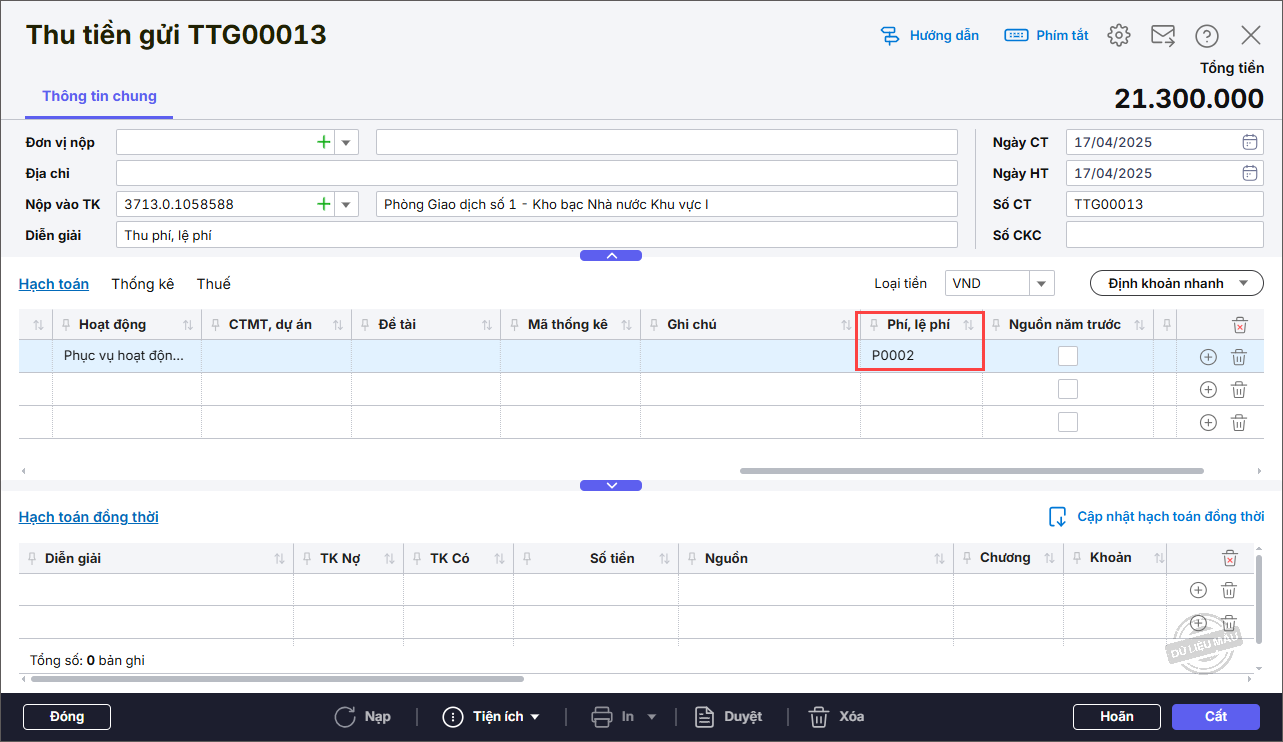Open calendar picker for Ngày CT

point(1250,142)
